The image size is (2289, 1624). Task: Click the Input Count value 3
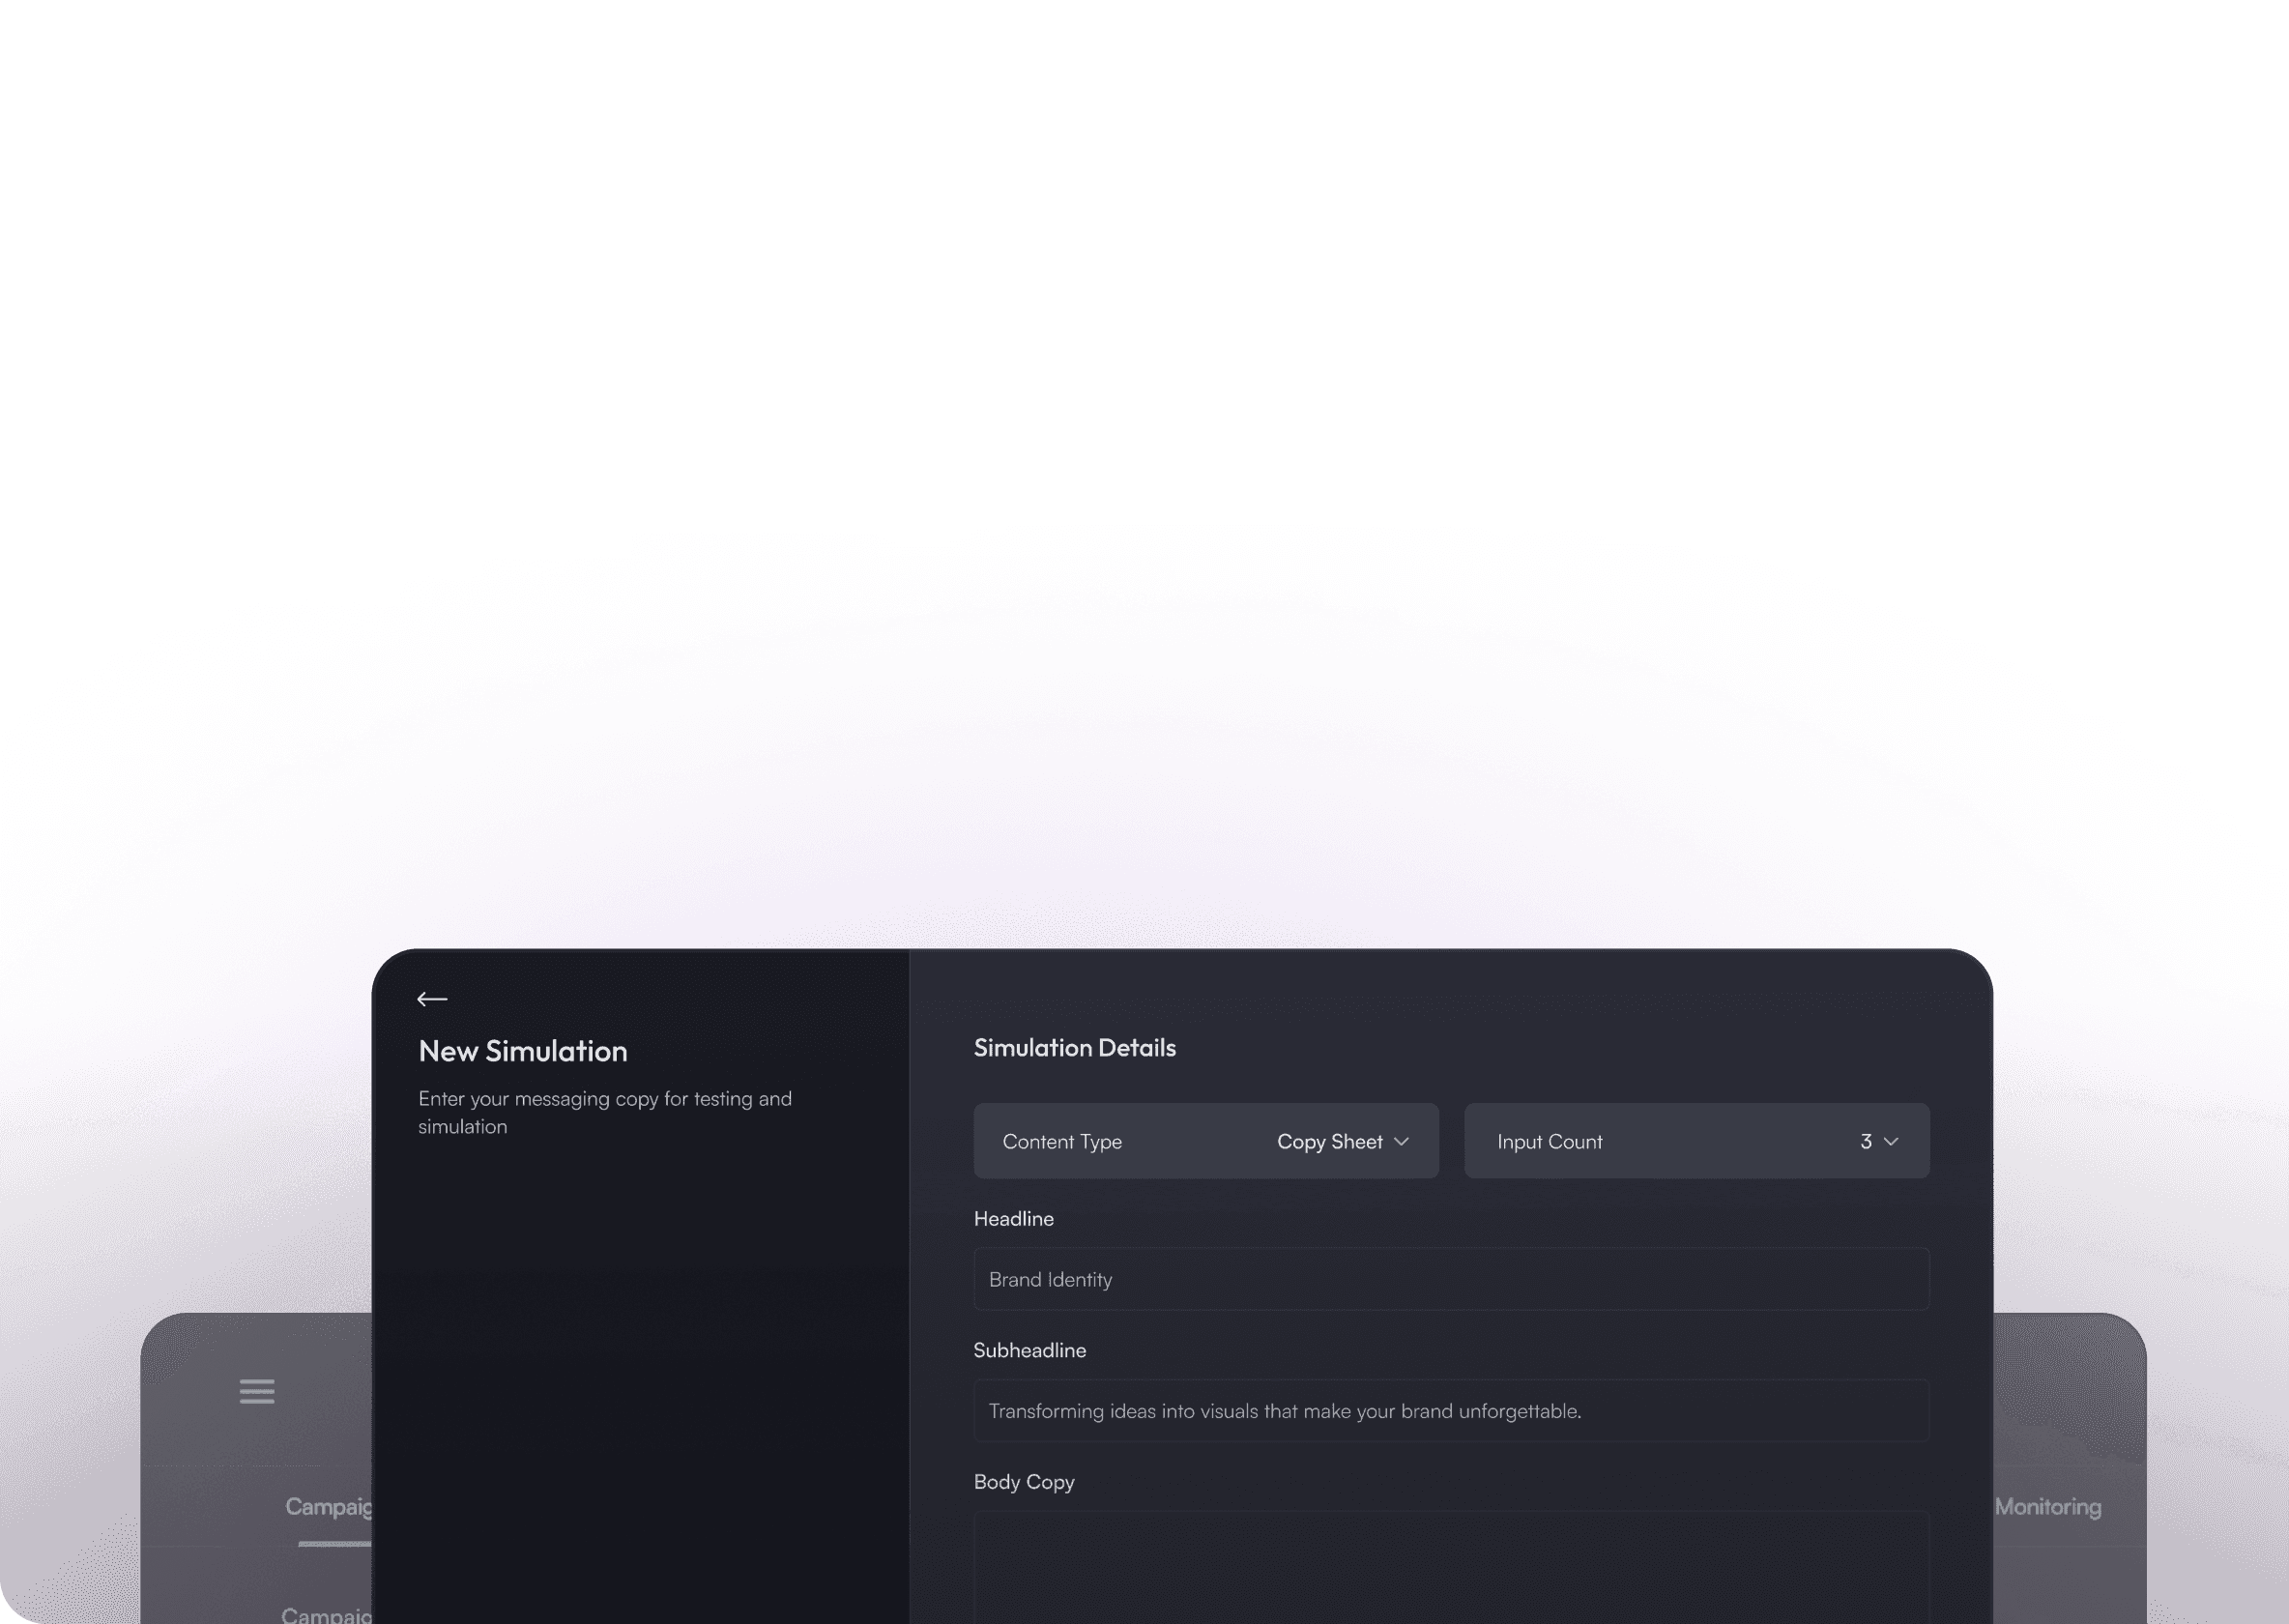click(1865, 1141)
